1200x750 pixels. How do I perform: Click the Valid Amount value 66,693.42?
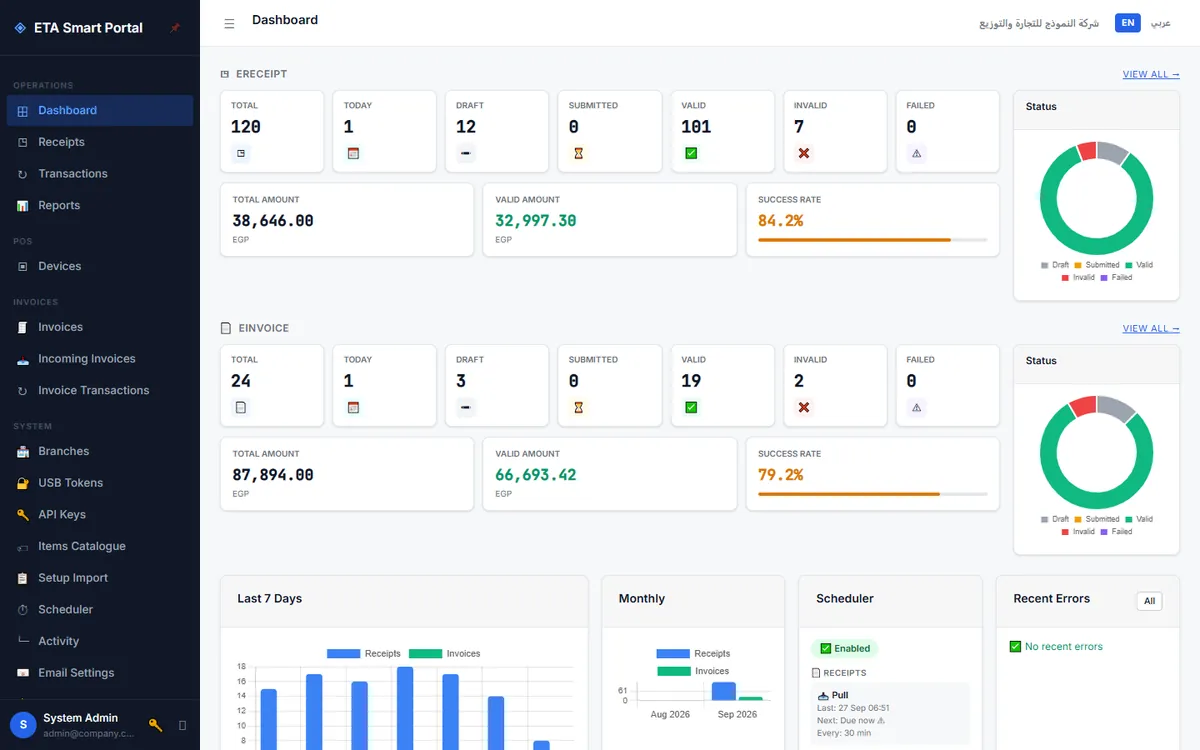pos(536,475)
